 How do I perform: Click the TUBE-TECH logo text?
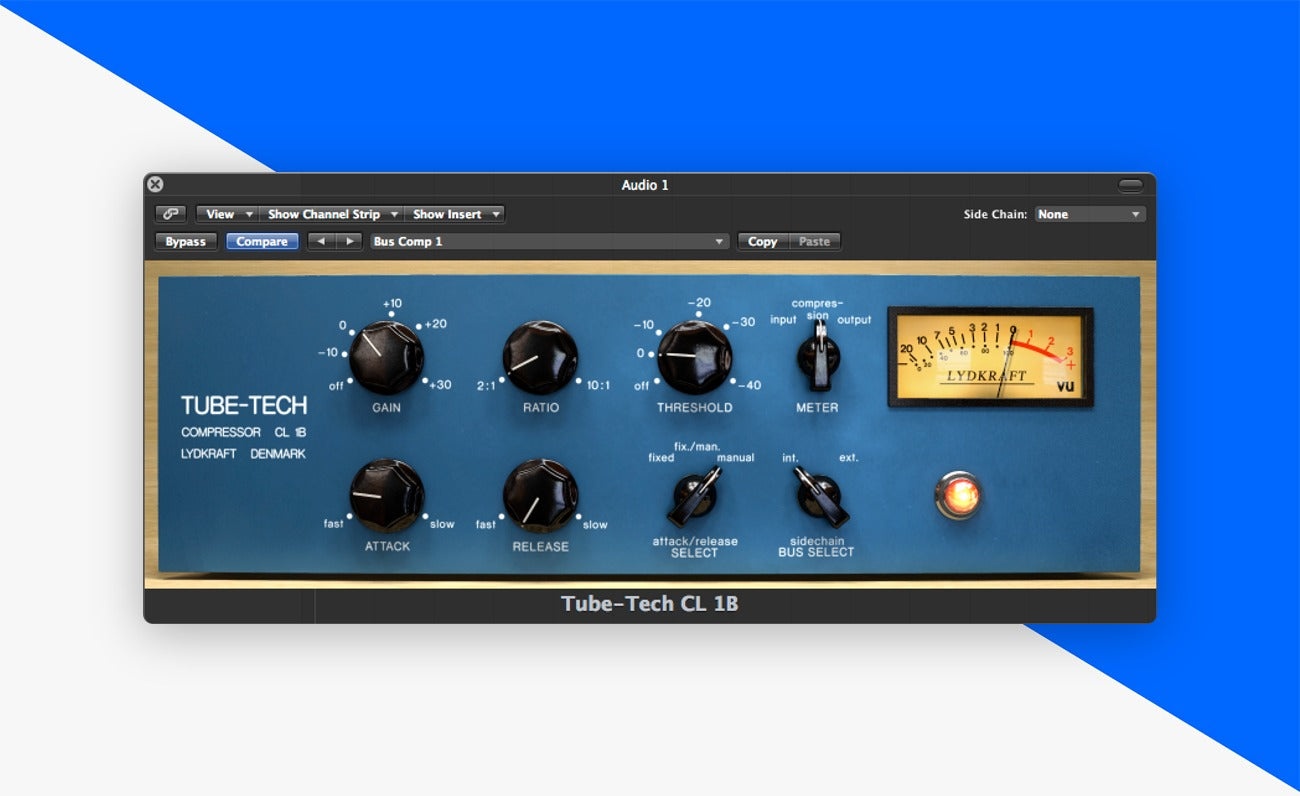click(244, 406)
